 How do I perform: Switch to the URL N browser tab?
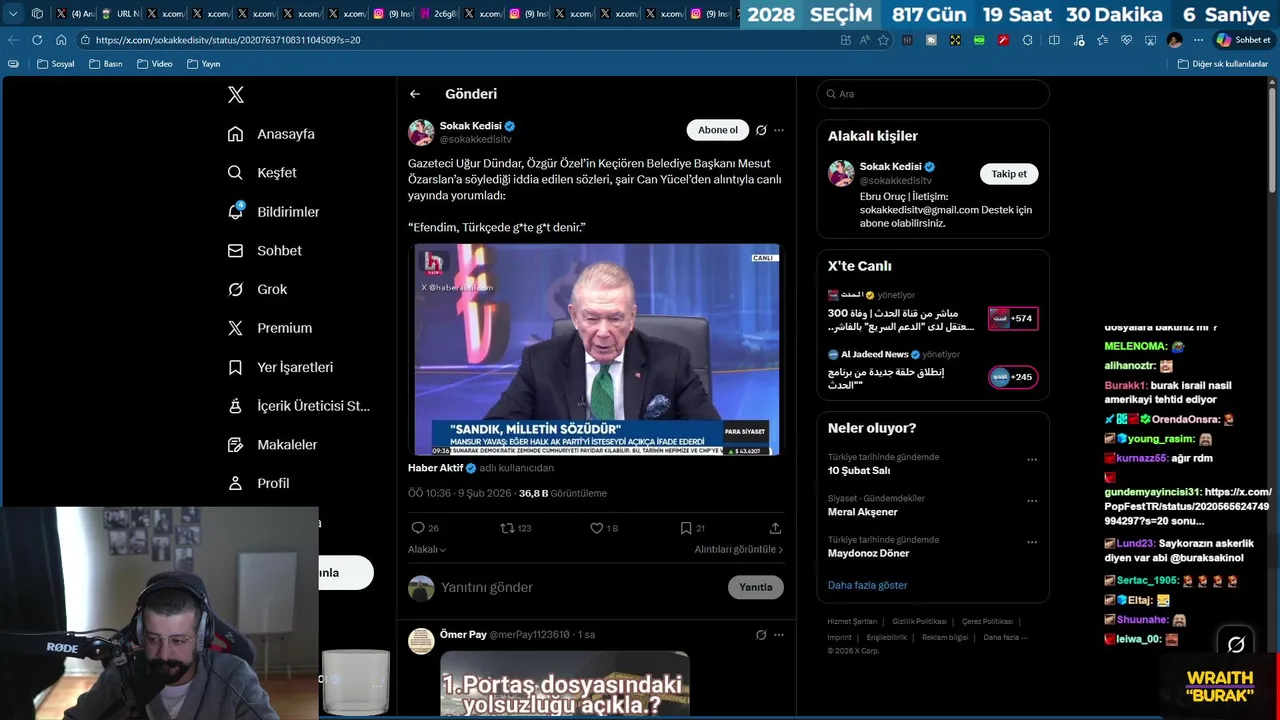[x=121, y=14]
